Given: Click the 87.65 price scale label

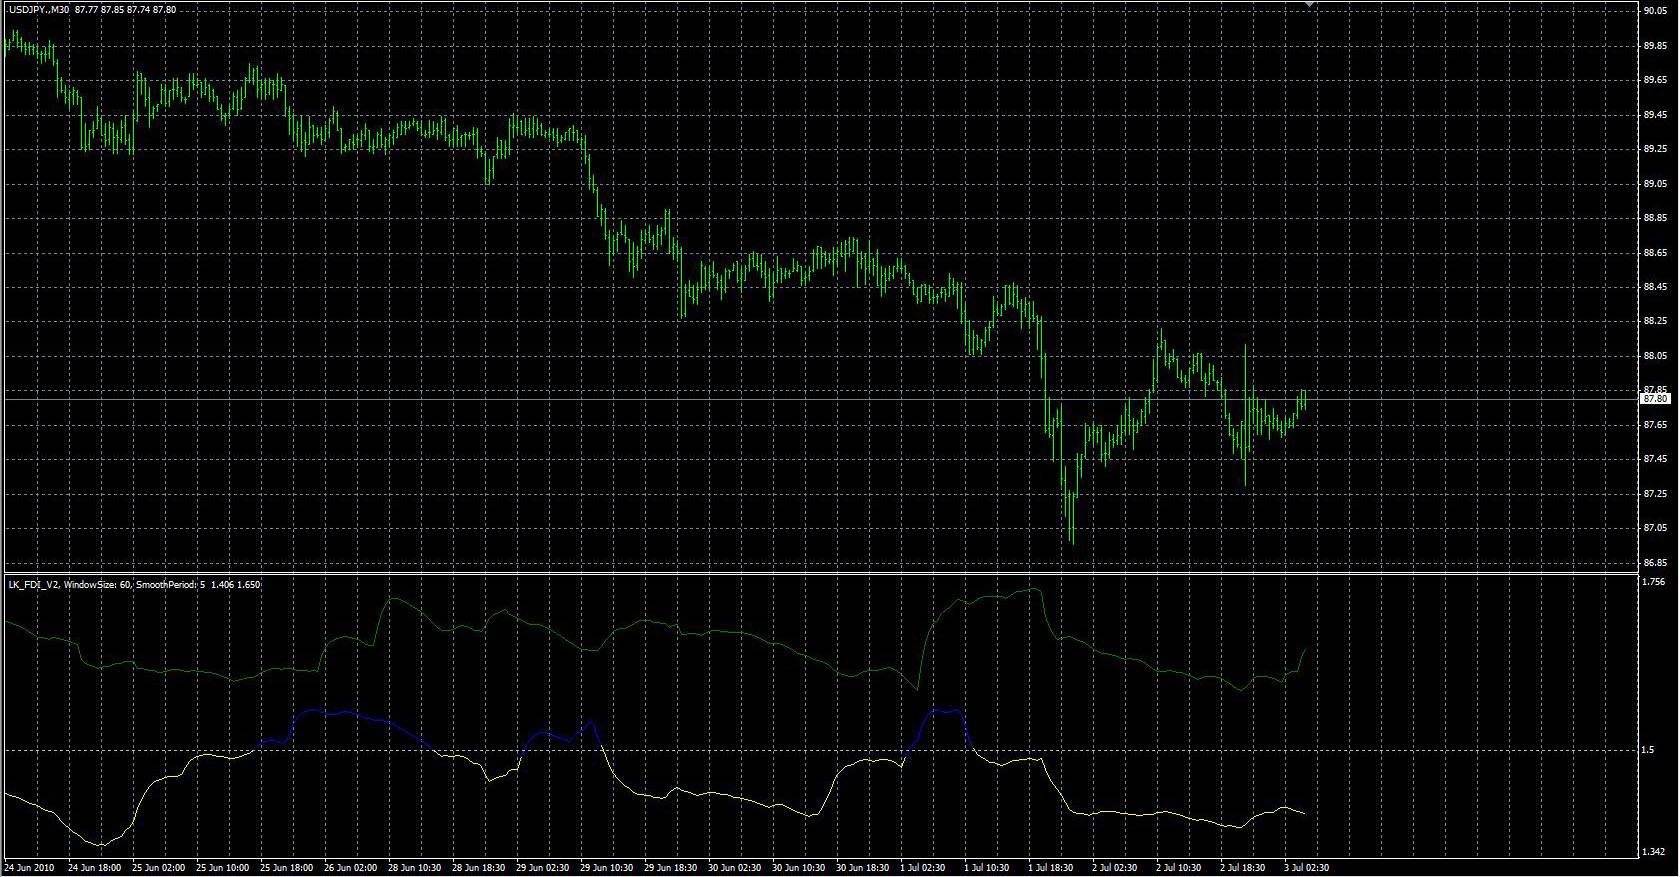Looking at the screenshot, I should [x=1655, y=425].
